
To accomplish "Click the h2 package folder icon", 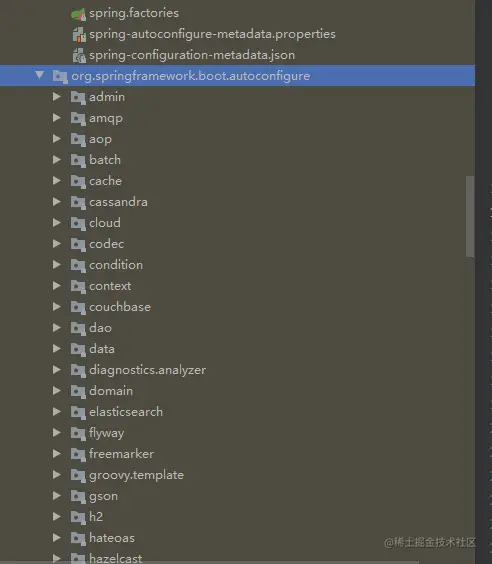I will [78, 517].
